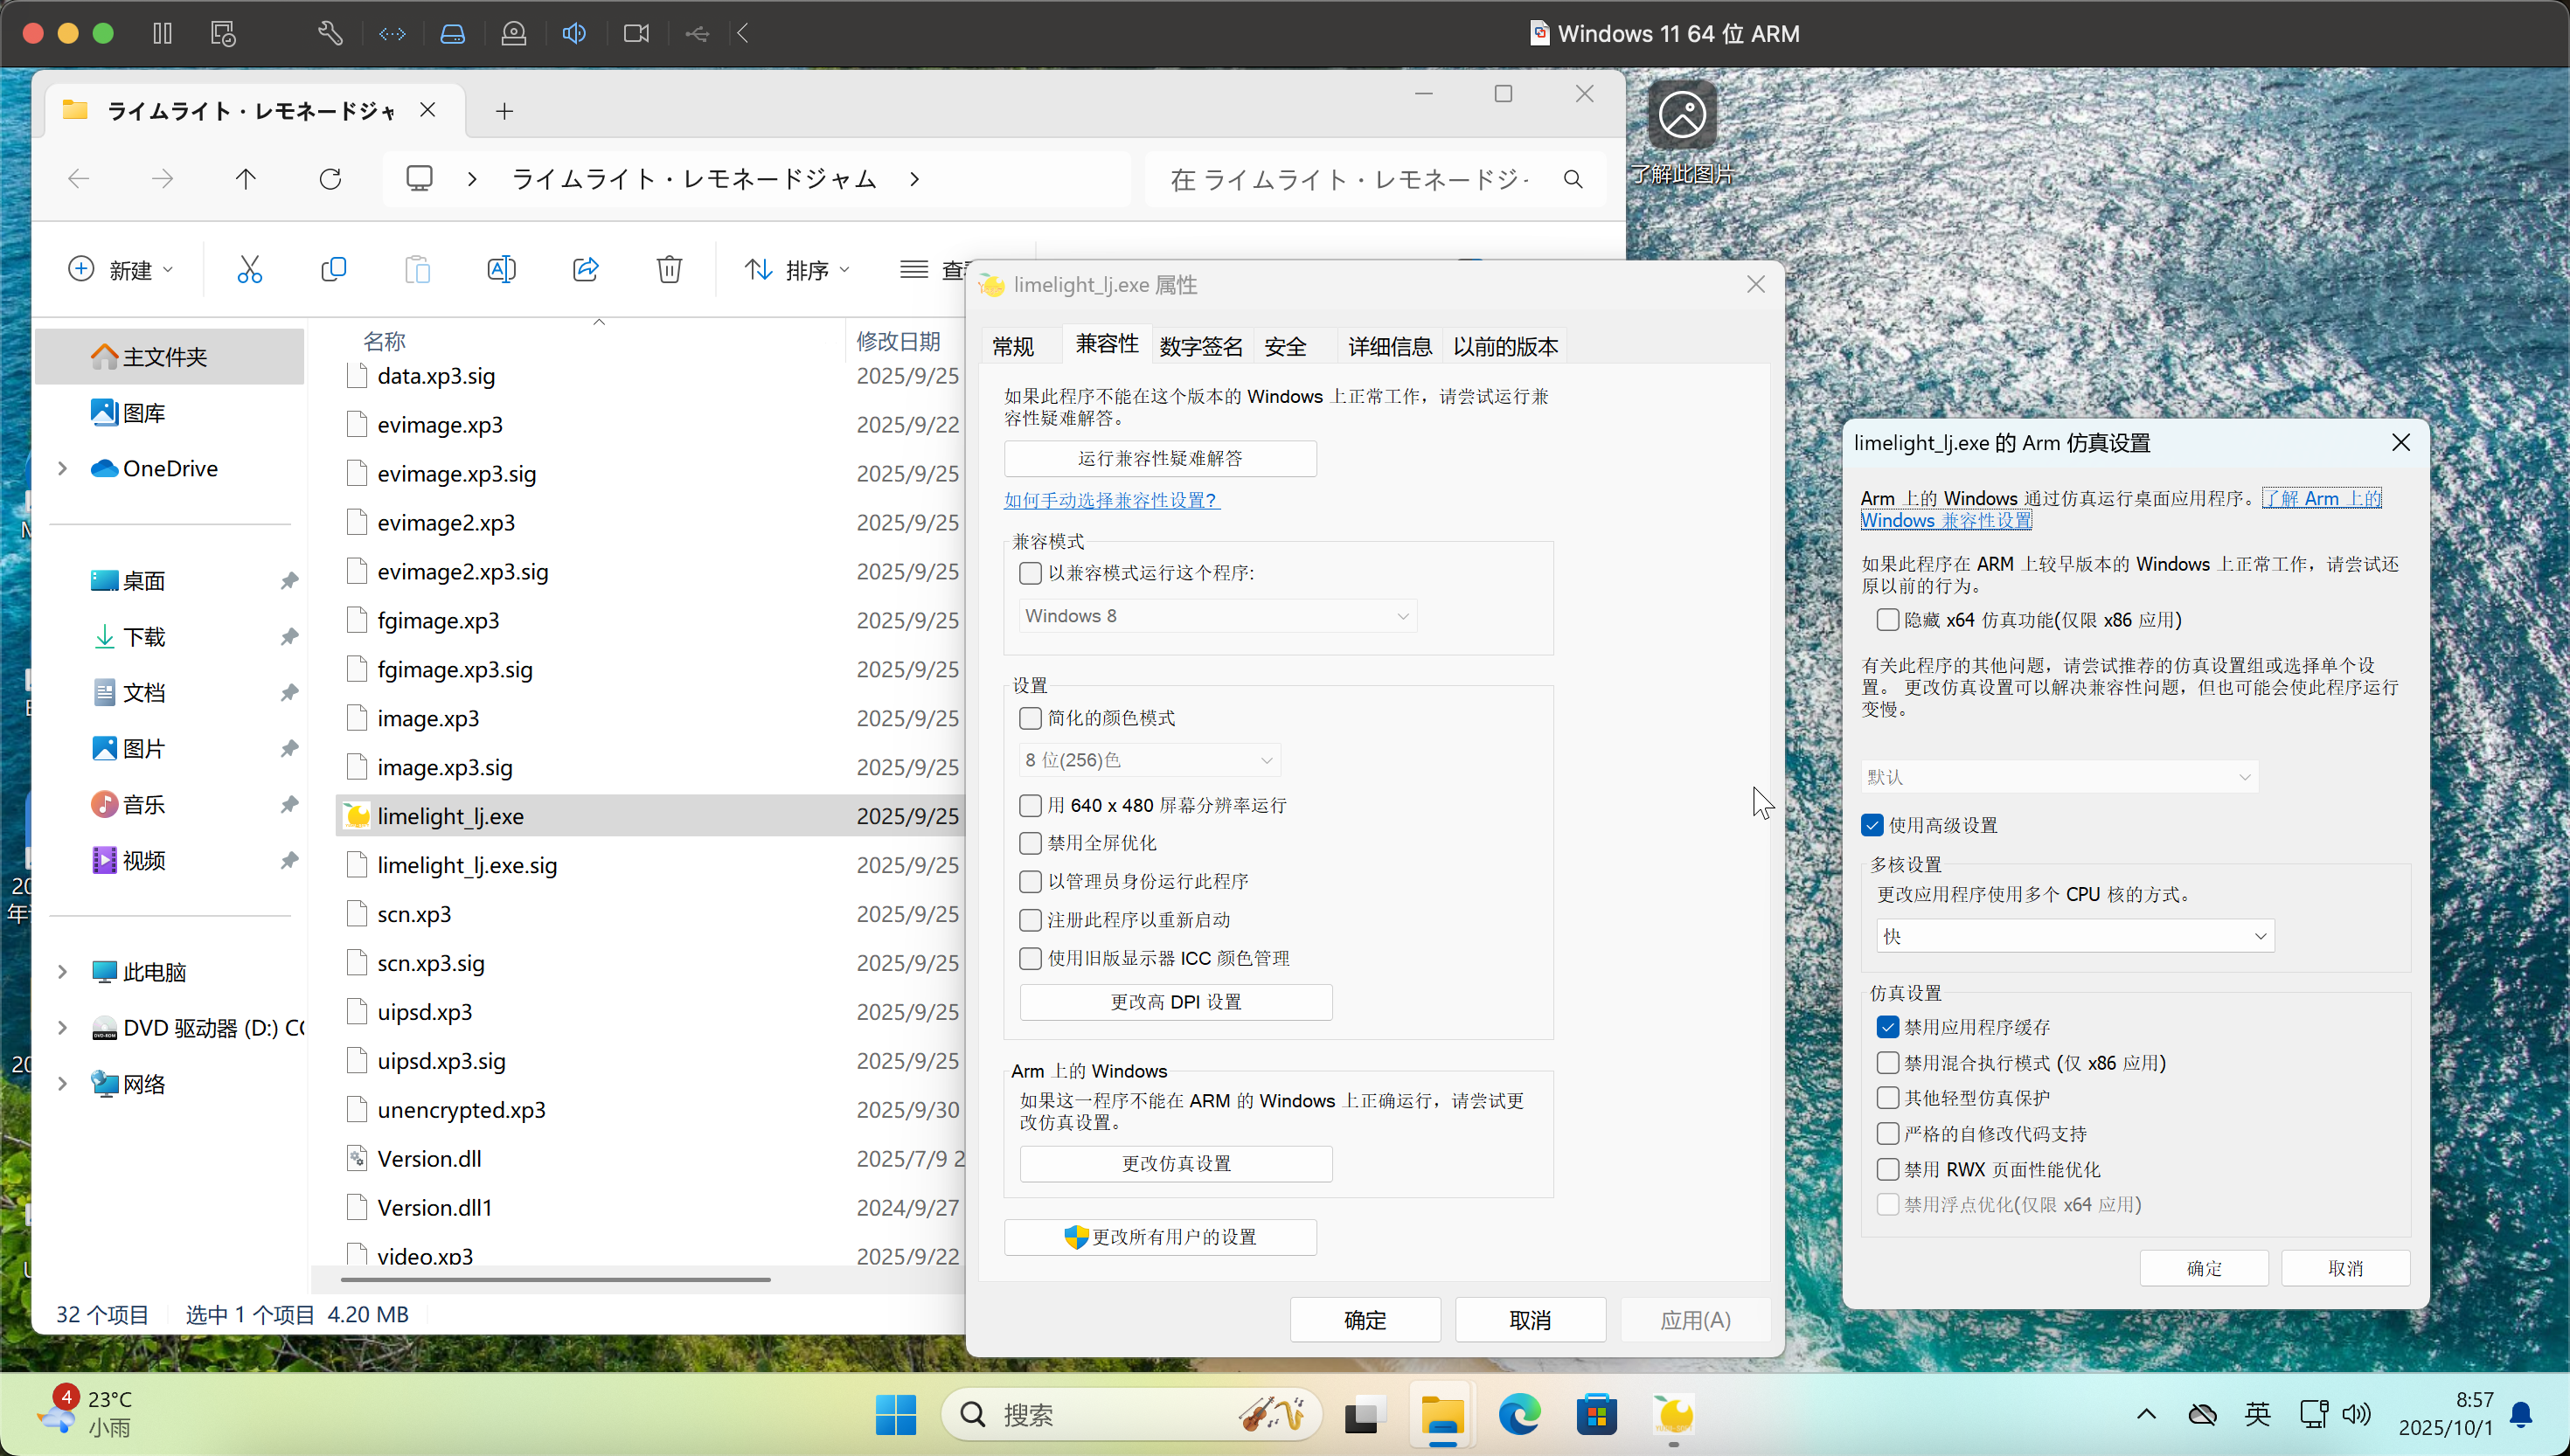Click the 更改高 DPI 设置 button
This screenshot has height=1456, width=2570.
(1175, 1002)
